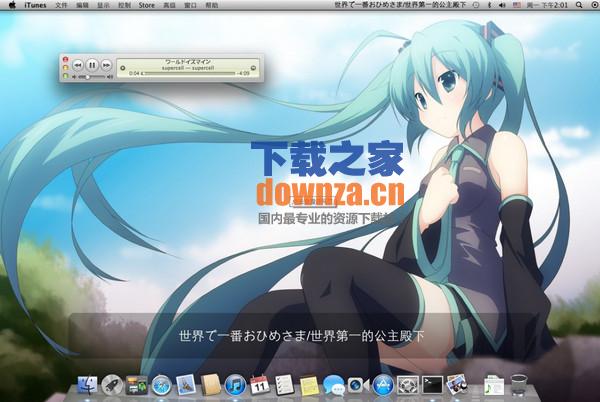Open System Preferences from the dock

[x=408, y=385]
